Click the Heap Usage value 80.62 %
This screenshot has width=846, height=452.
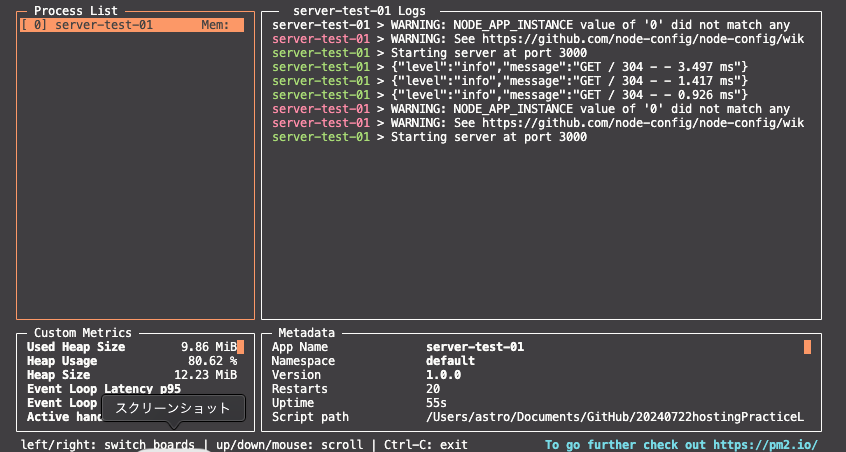coord(213,361)
